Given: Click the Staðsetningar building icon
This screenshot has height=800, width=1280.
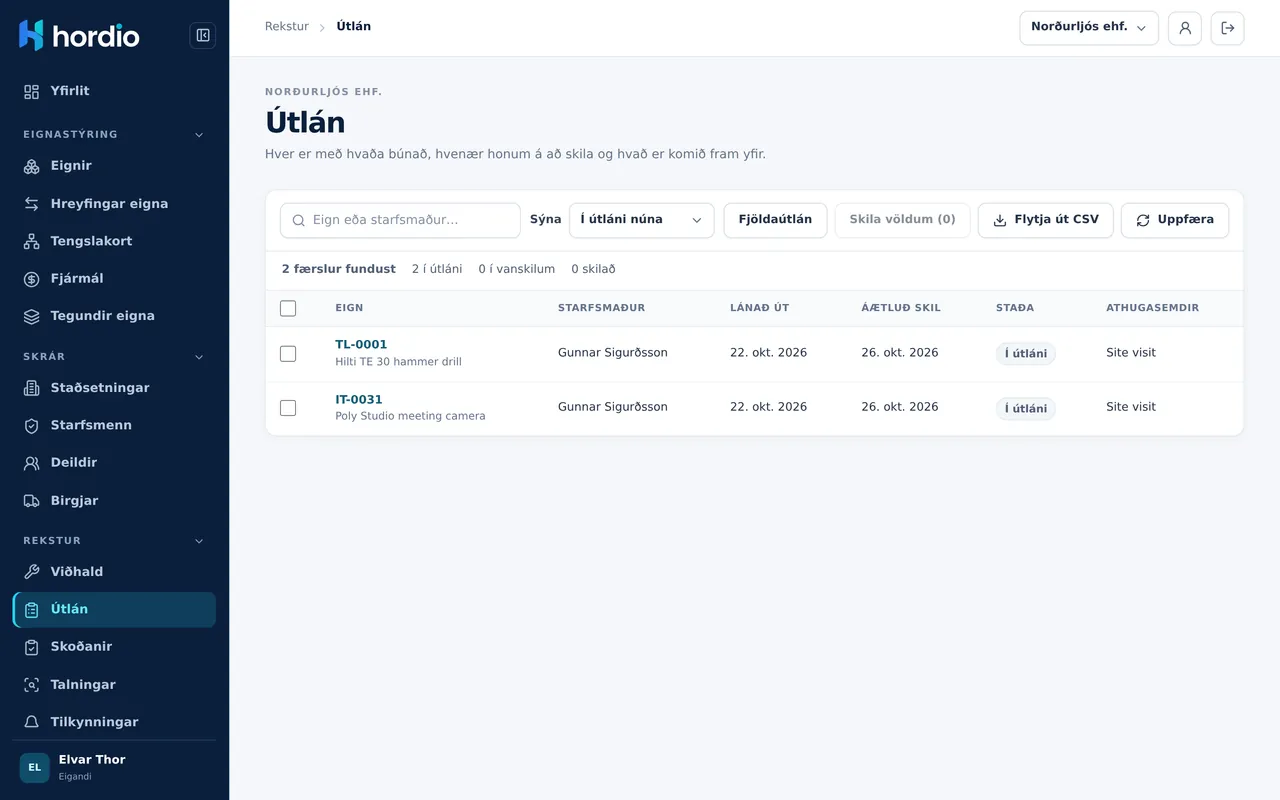Looking at the screenshot, I should pyautogui.click(x=32, y=388).
